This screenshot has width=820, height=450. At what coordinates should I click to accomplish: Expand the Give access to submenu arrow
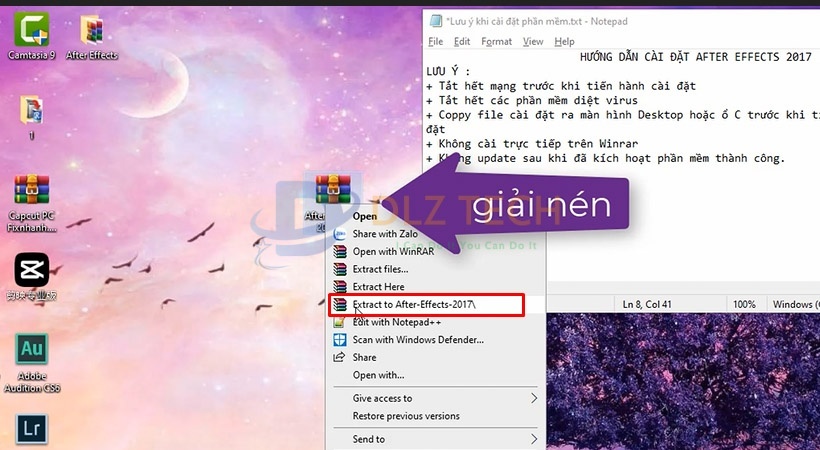[534, 398]
